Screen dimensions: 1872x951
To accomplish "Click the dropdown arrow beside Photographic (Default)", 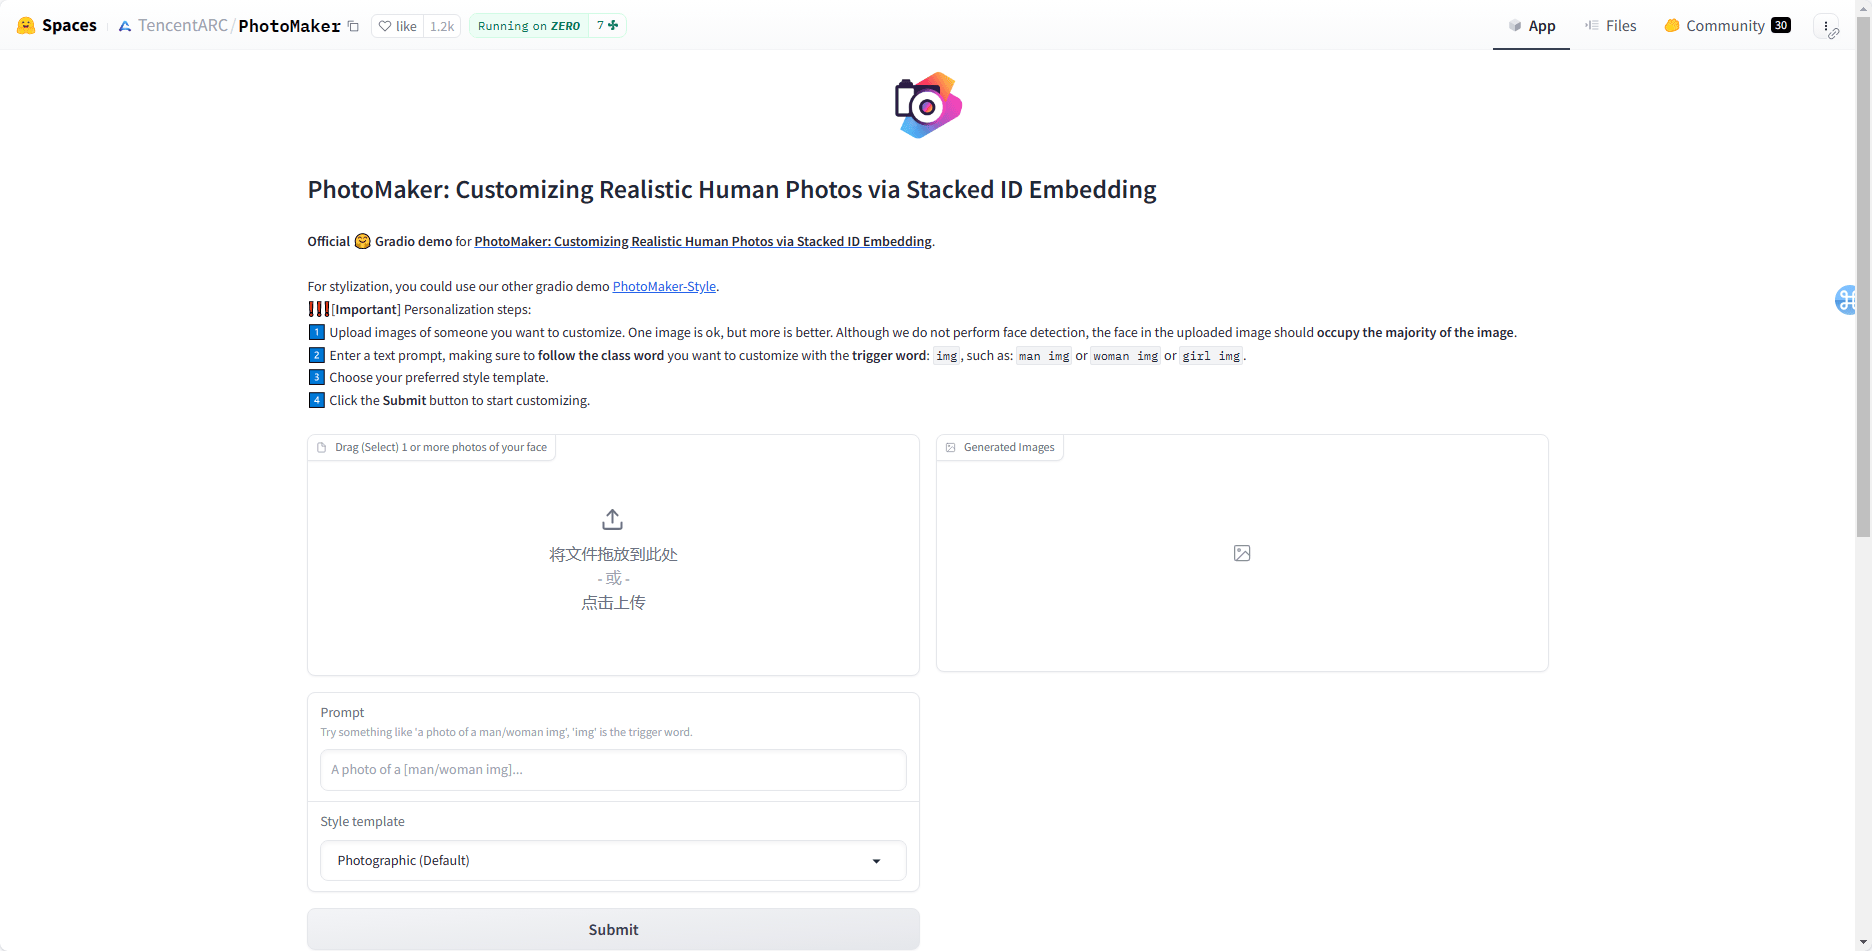I will click(x=877, y=861).
